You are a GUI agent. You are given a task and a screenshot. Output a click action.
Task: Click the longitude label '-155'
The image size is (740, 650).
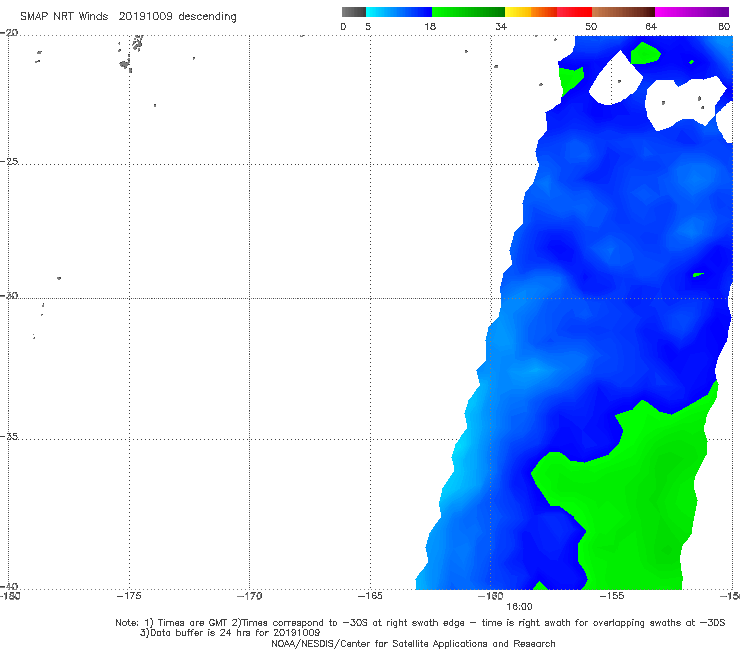coord(612,596)
